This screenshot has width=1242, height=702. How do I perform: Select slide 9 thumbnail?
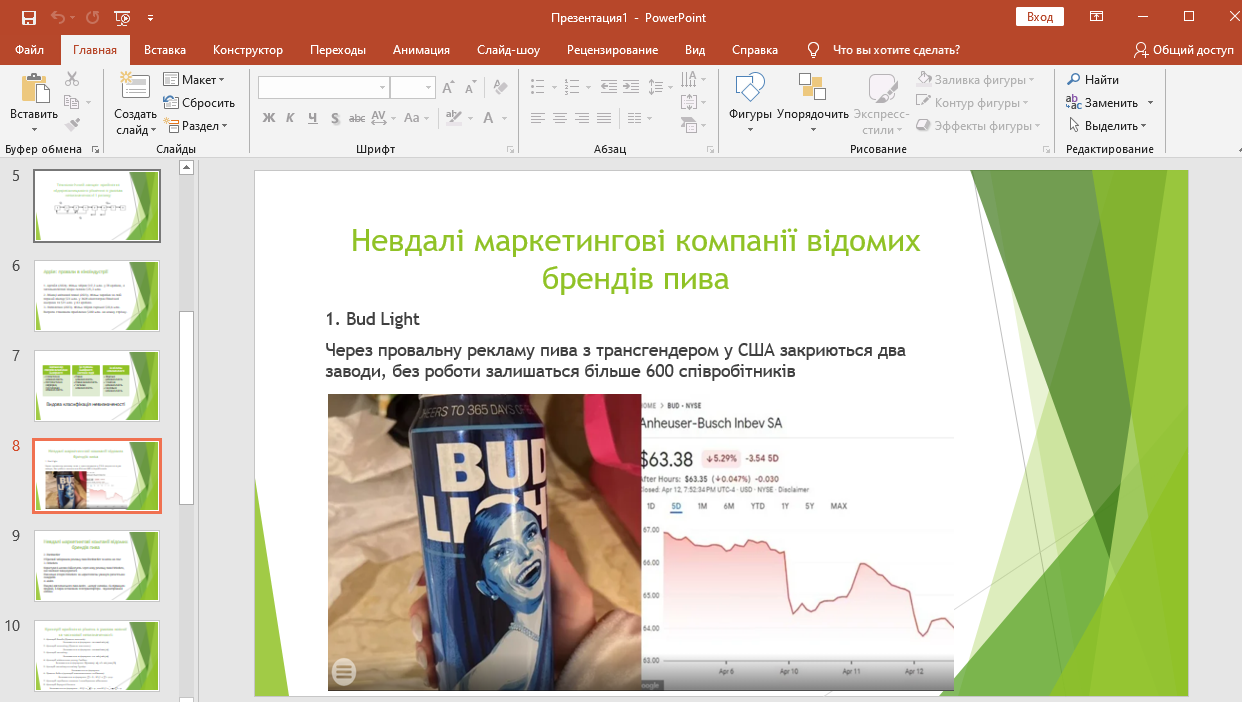coord(96,566)
